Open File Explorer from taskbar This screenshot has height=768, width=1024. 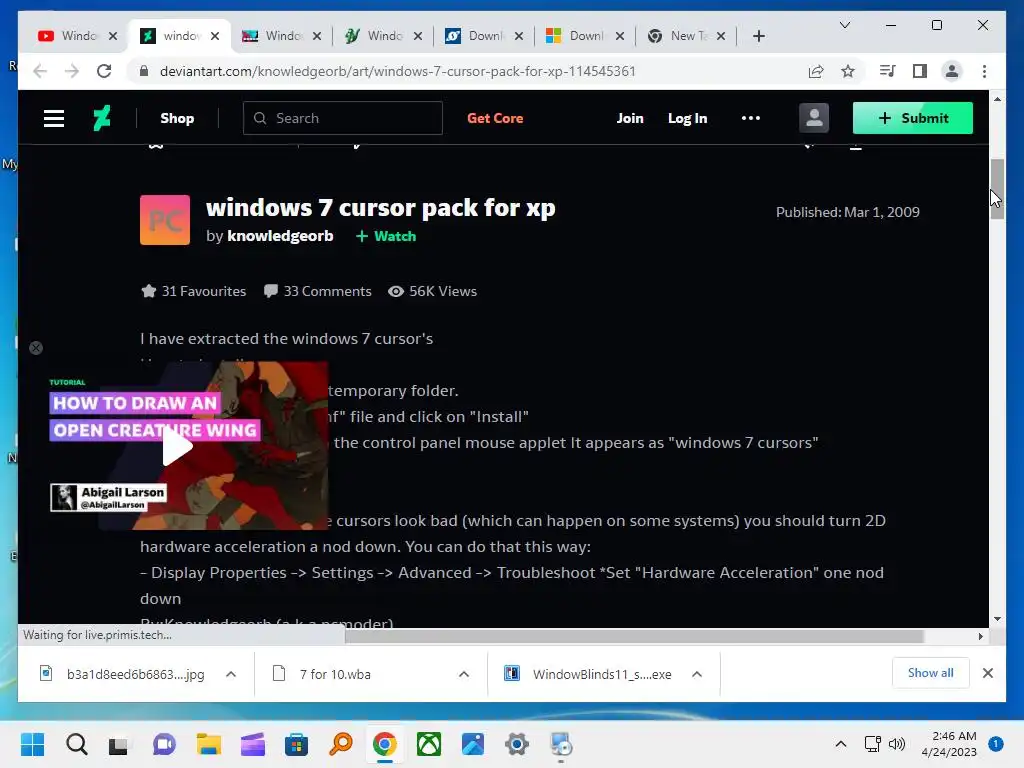click(x=208, y=744)
